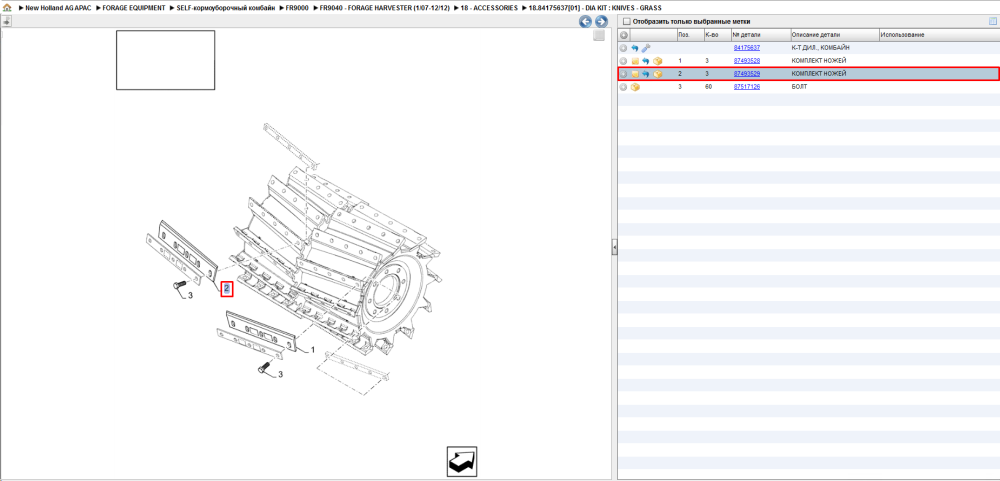Select callout 3 by the lower bolt
Viewport: 1000px width, 481px height.
pos(279,374)
